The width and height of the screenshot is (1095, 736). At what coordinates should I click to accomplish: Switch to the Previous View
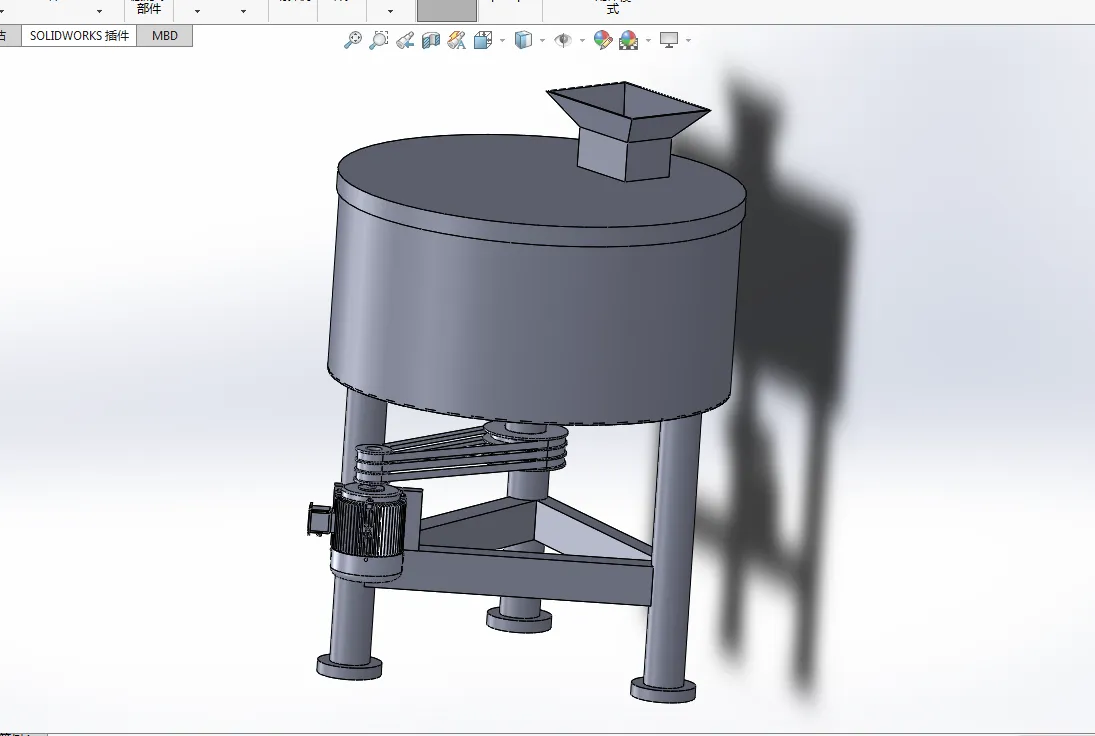point(405,41)
